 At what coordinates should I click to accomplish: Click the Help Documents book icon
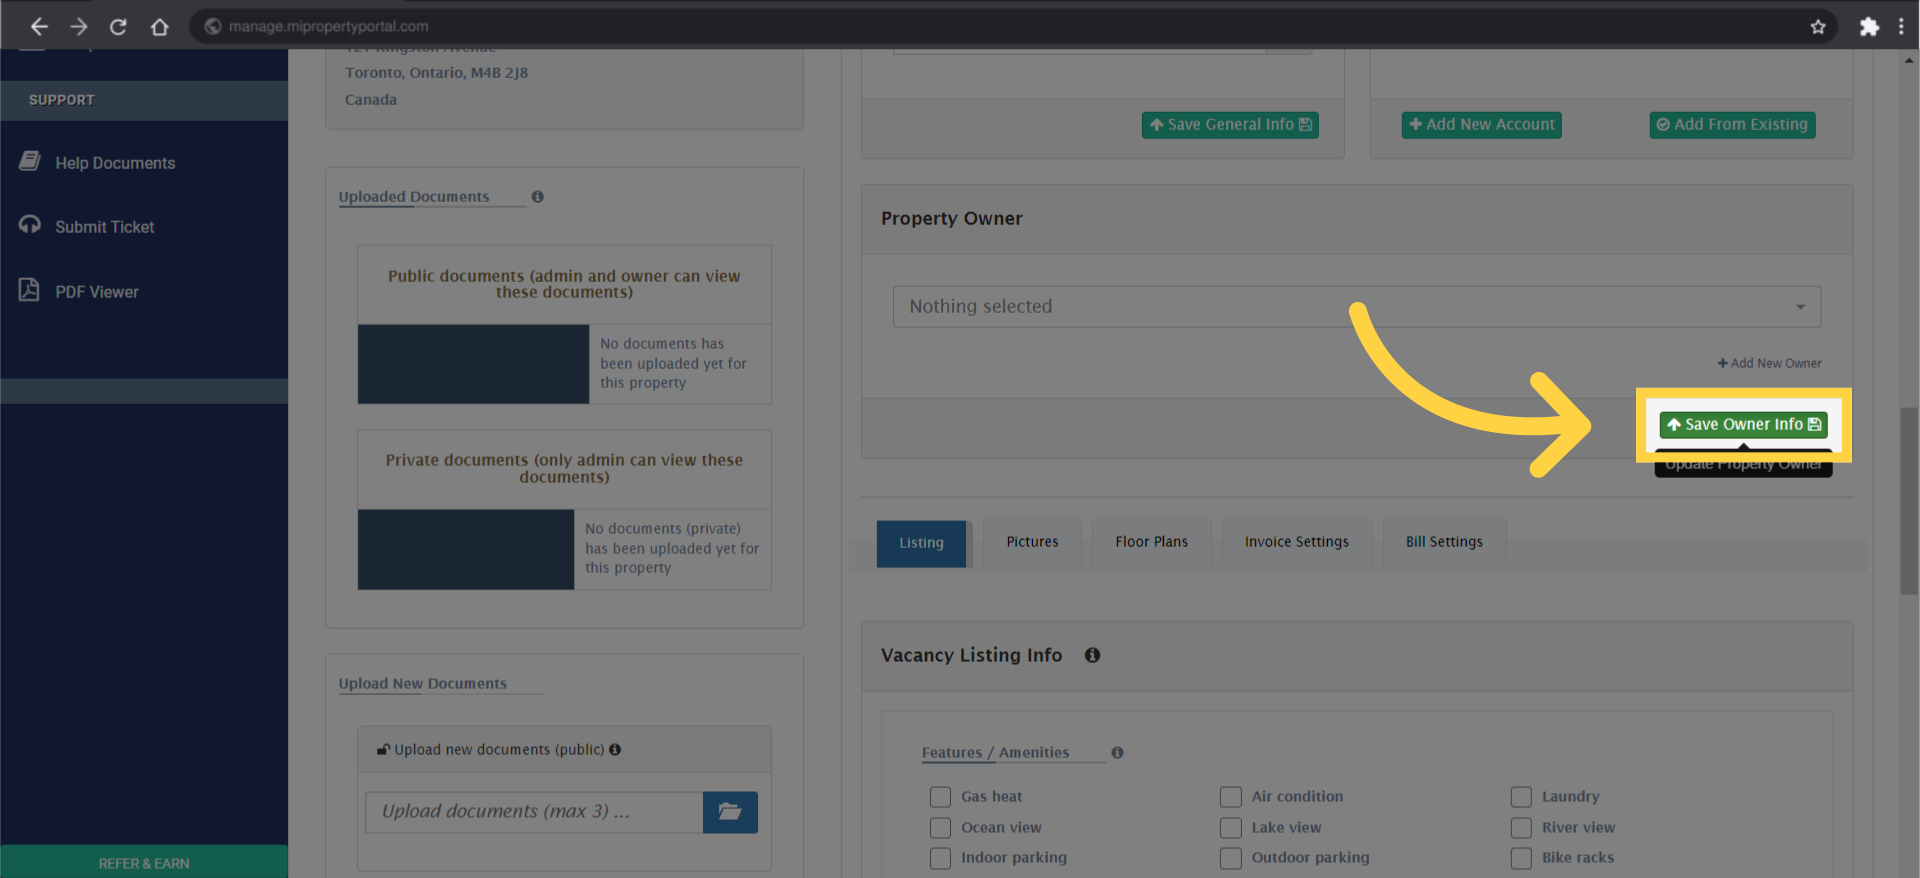pyautogui.click(x=30, y=161)
